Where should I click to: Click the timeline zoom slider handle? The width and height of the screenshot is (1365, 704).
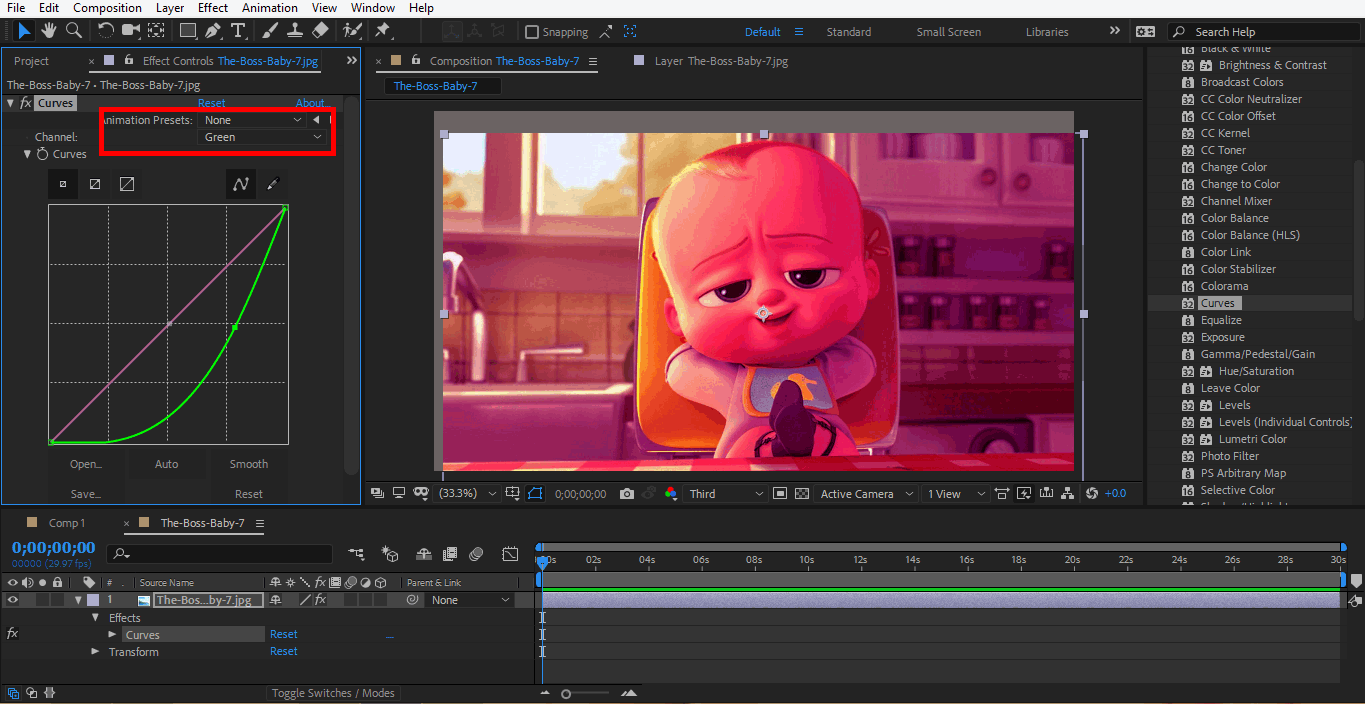pyautogui.click(x=566, y=694)
